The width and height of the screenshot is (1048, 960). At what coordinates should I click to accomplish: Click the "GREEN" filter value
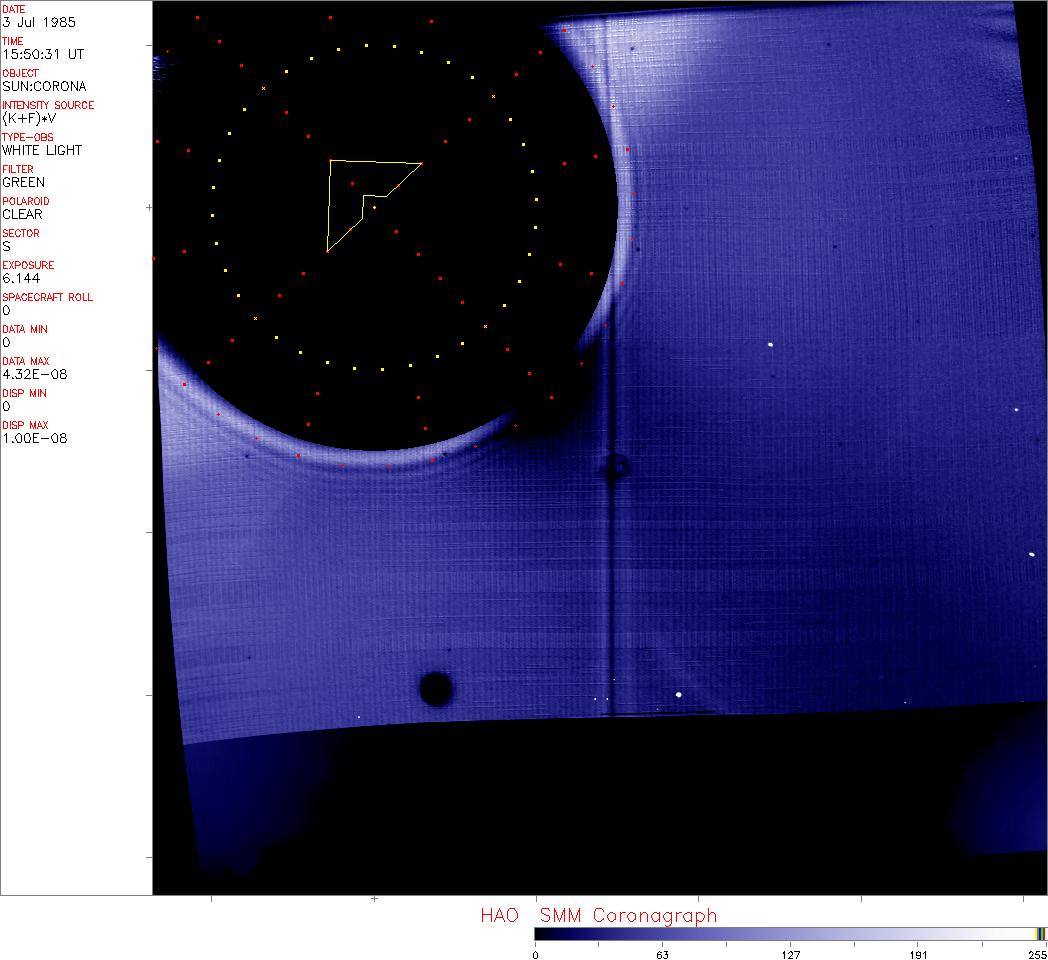(x=23, y=182)
